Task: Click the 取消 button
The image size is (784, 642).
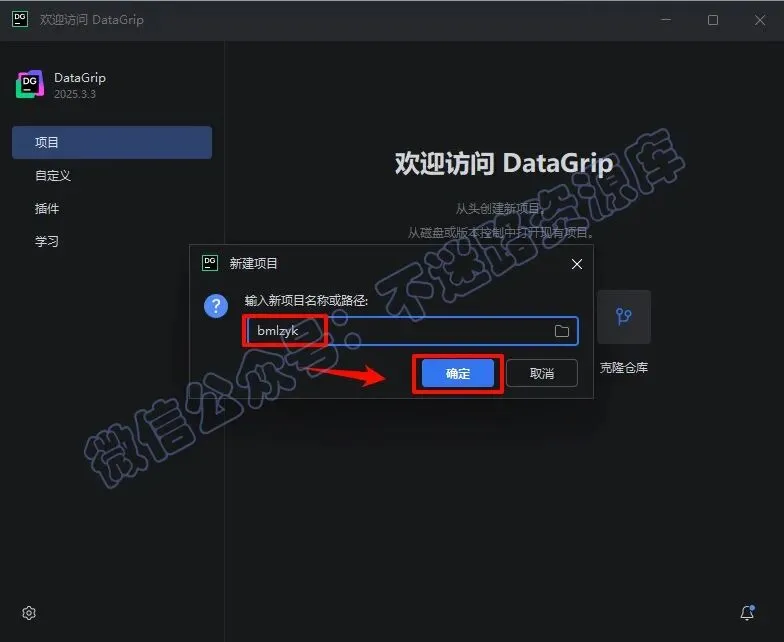Action: coord(542,373)
